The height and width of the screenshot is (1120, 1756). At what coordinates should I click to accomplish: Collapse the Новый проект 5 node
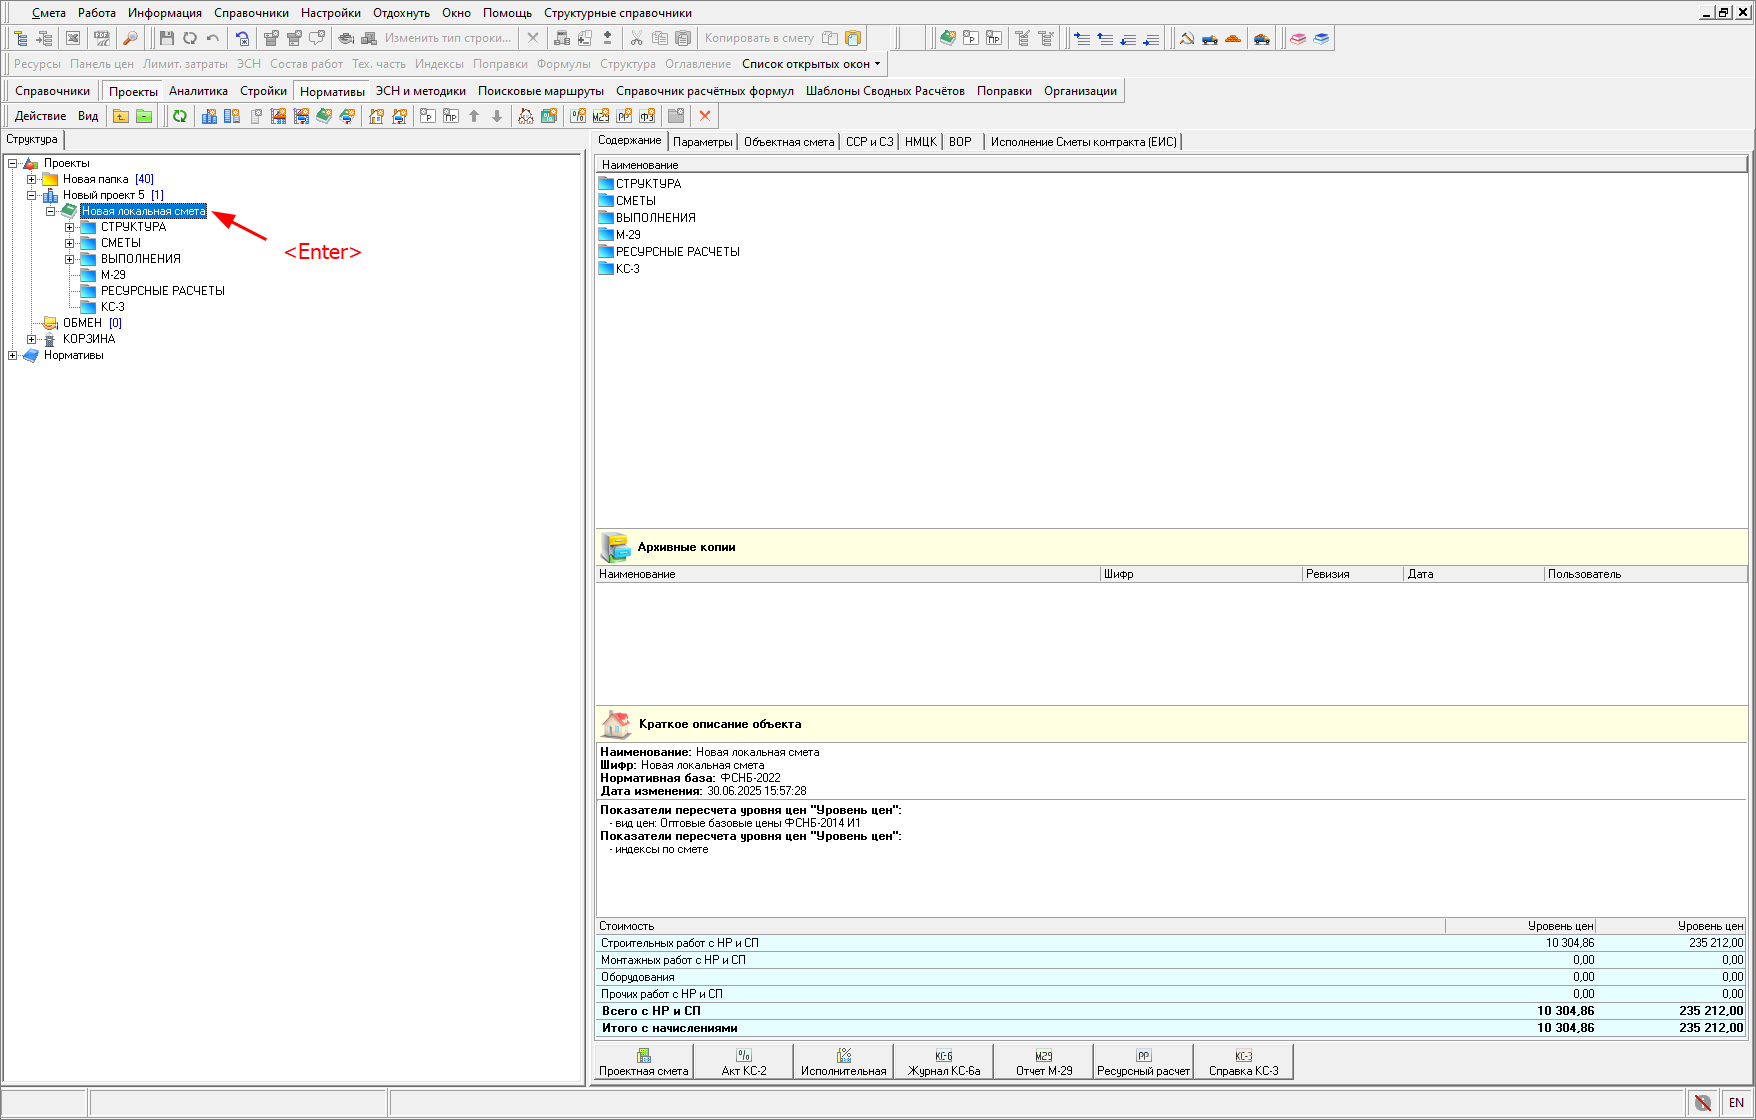(31, 195)
